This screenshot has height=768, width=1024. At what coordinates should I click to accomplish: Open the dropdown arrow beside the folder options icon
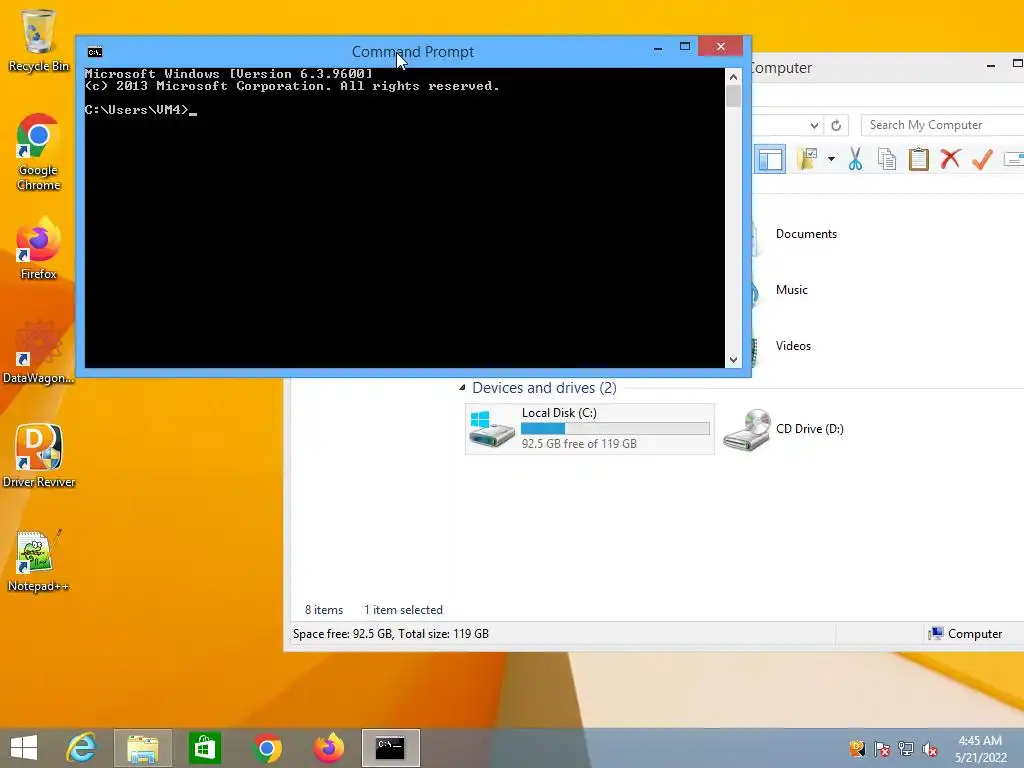click(831, 159)
